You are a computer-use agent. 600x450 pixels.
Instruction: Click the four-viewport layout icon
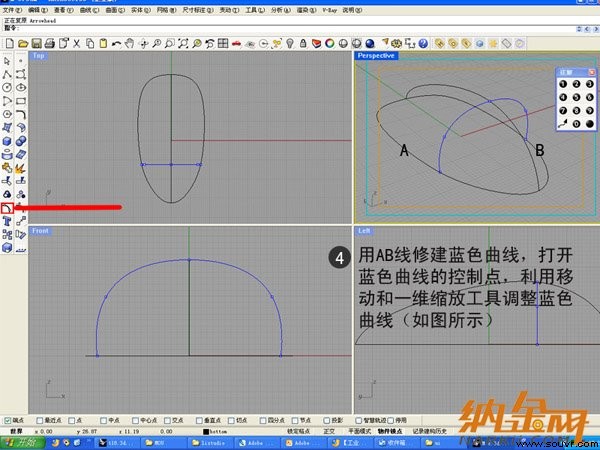[x=223, y=44]
